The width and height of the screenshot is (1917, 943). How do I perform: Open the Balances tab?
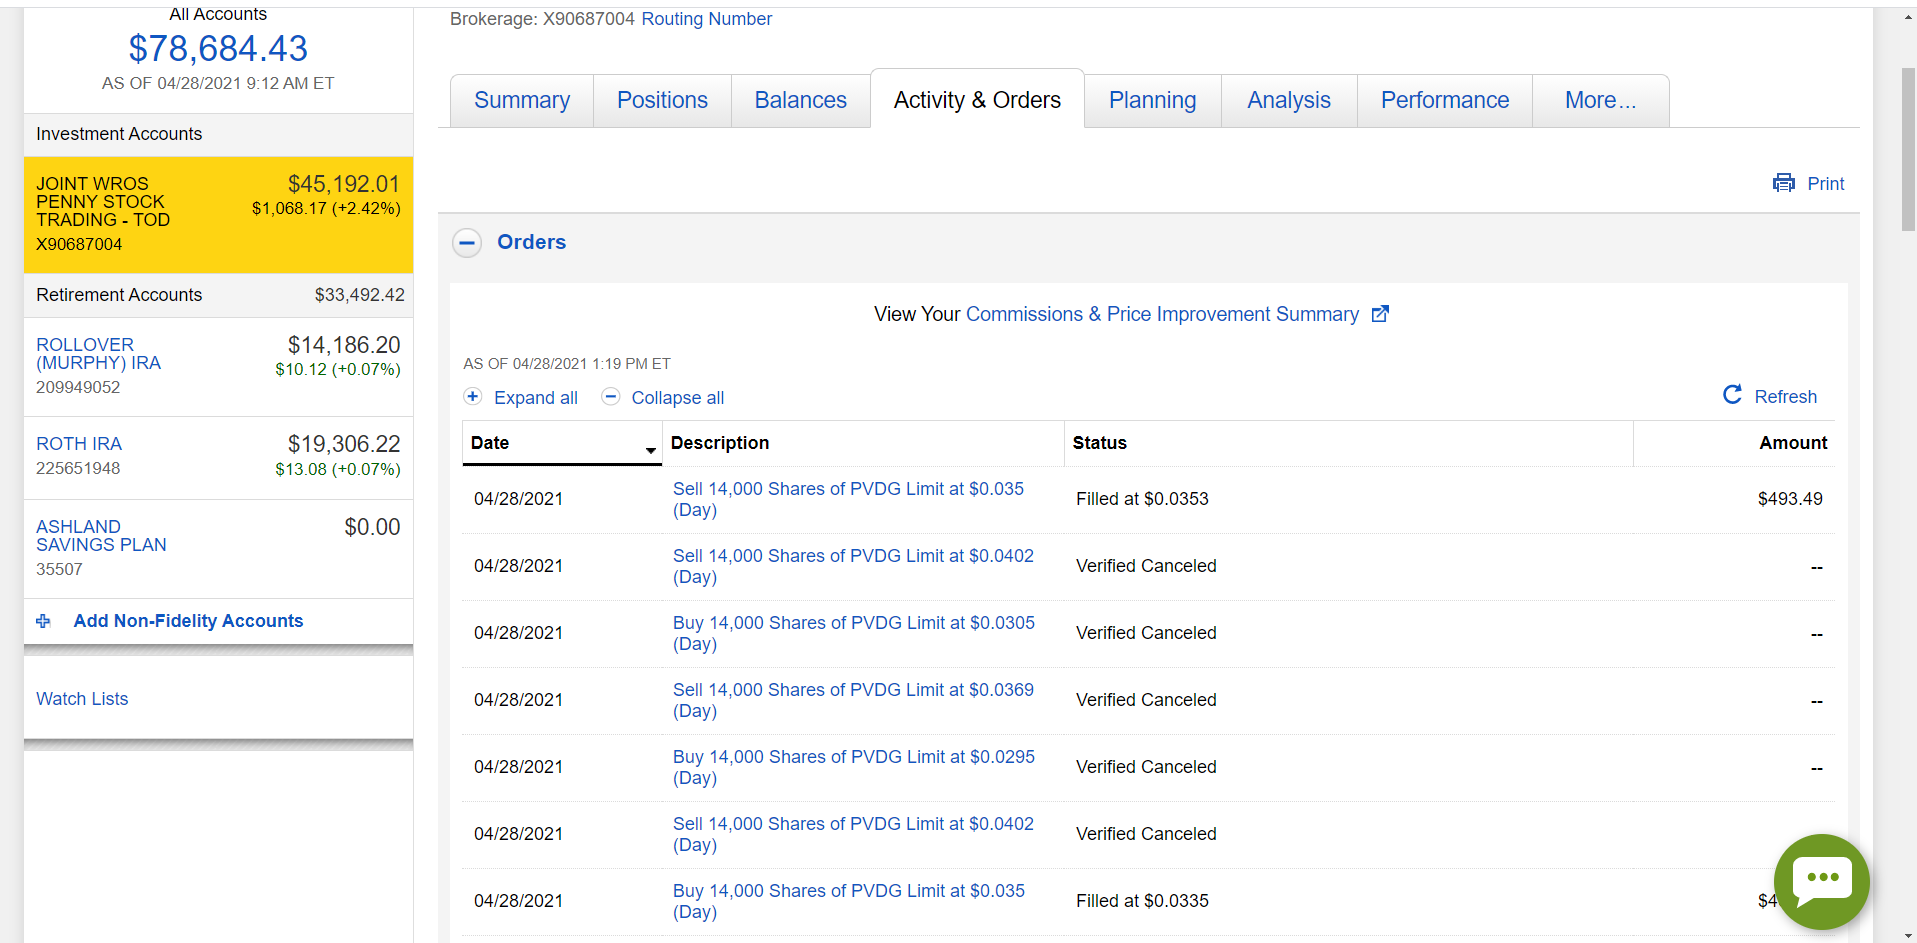point(800,101)
